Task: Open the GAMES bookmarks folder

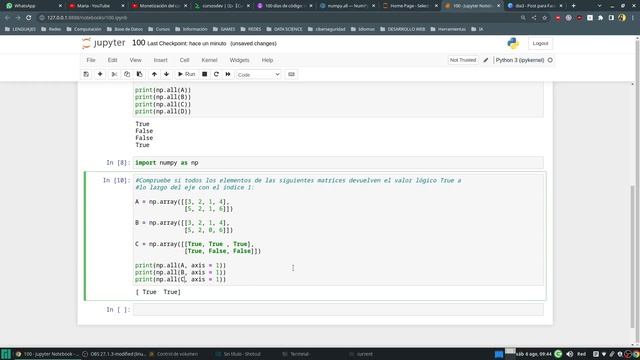Action: tap(224, 29)
